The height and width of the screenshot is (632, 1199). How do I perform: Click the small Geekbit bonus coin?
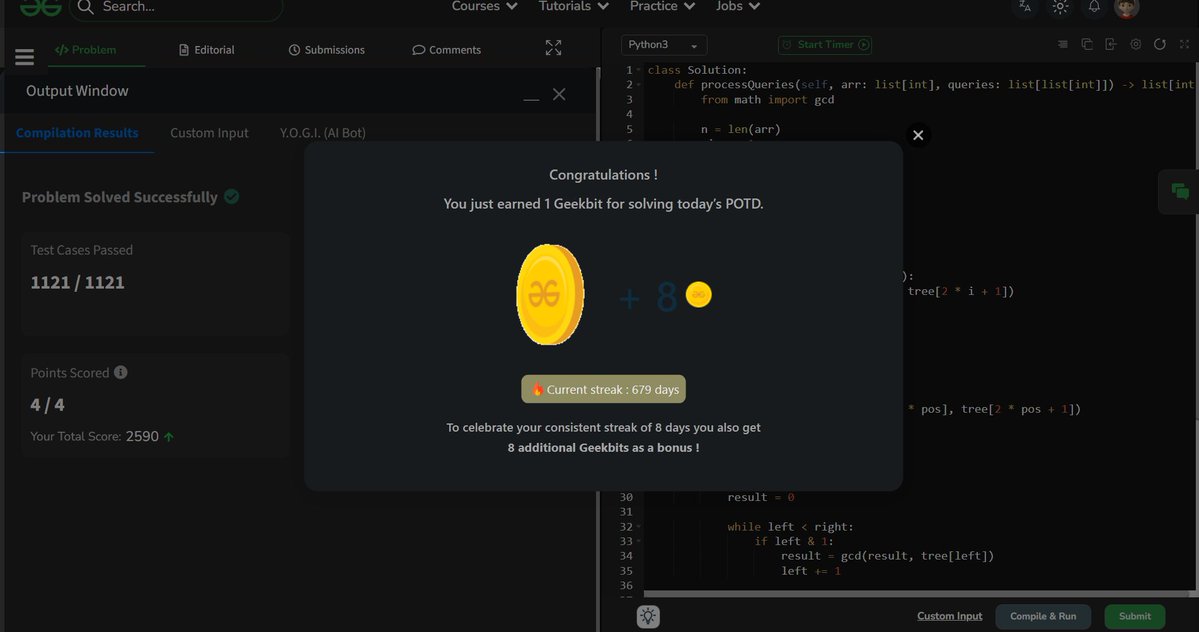click(698, 294)
